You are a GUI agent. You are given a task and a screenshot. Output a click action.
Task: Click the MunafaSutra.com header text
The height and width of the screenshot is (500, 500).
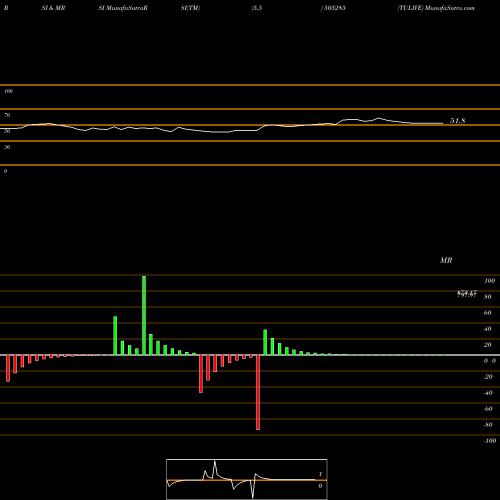click(x=450, y=8)
